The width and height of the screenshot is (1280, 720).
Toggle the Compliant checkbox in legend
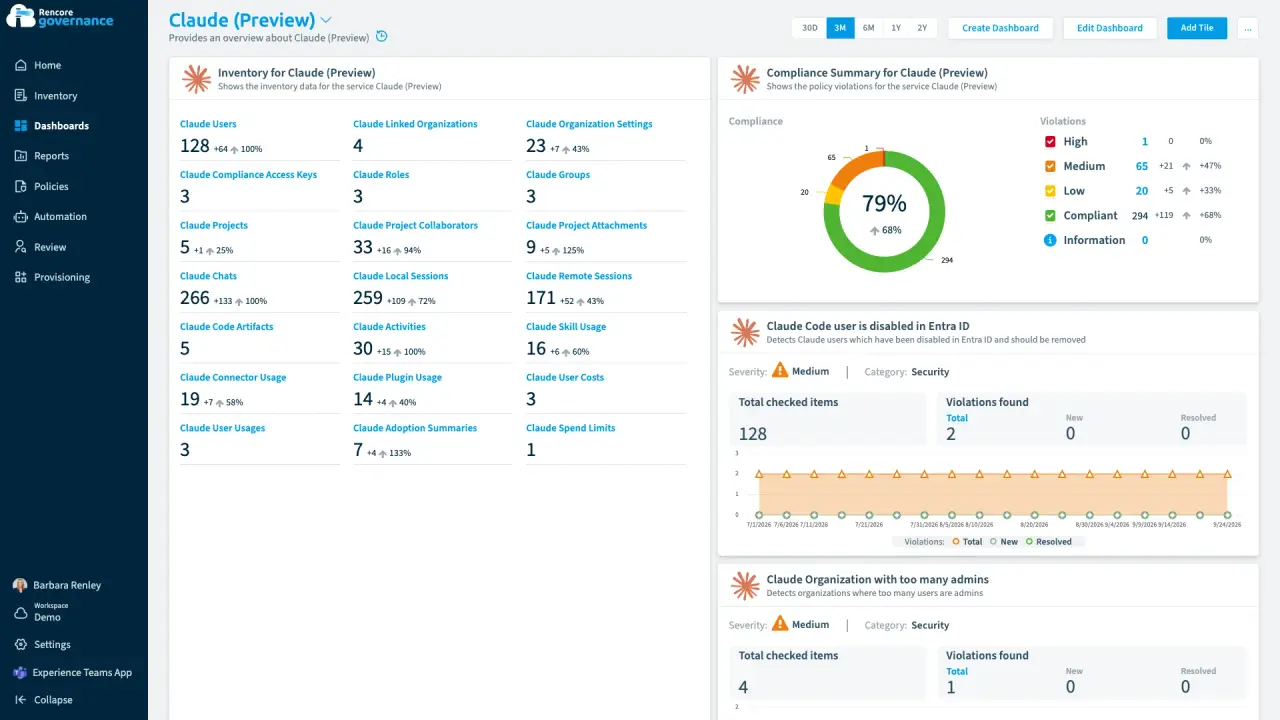pos(1050,215)
